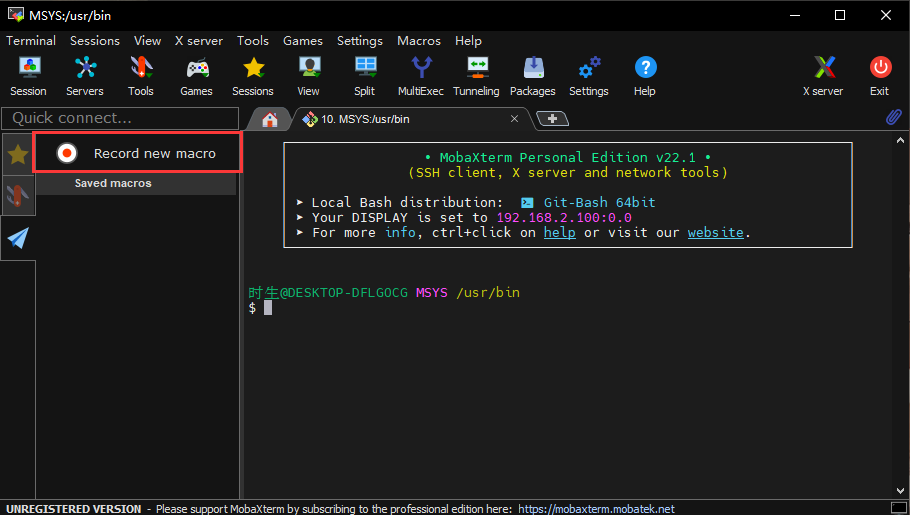This screenshot has width=910, height=515.
Task: Open the mobaxterm.mobatek.net link
Action: point(596,509)
